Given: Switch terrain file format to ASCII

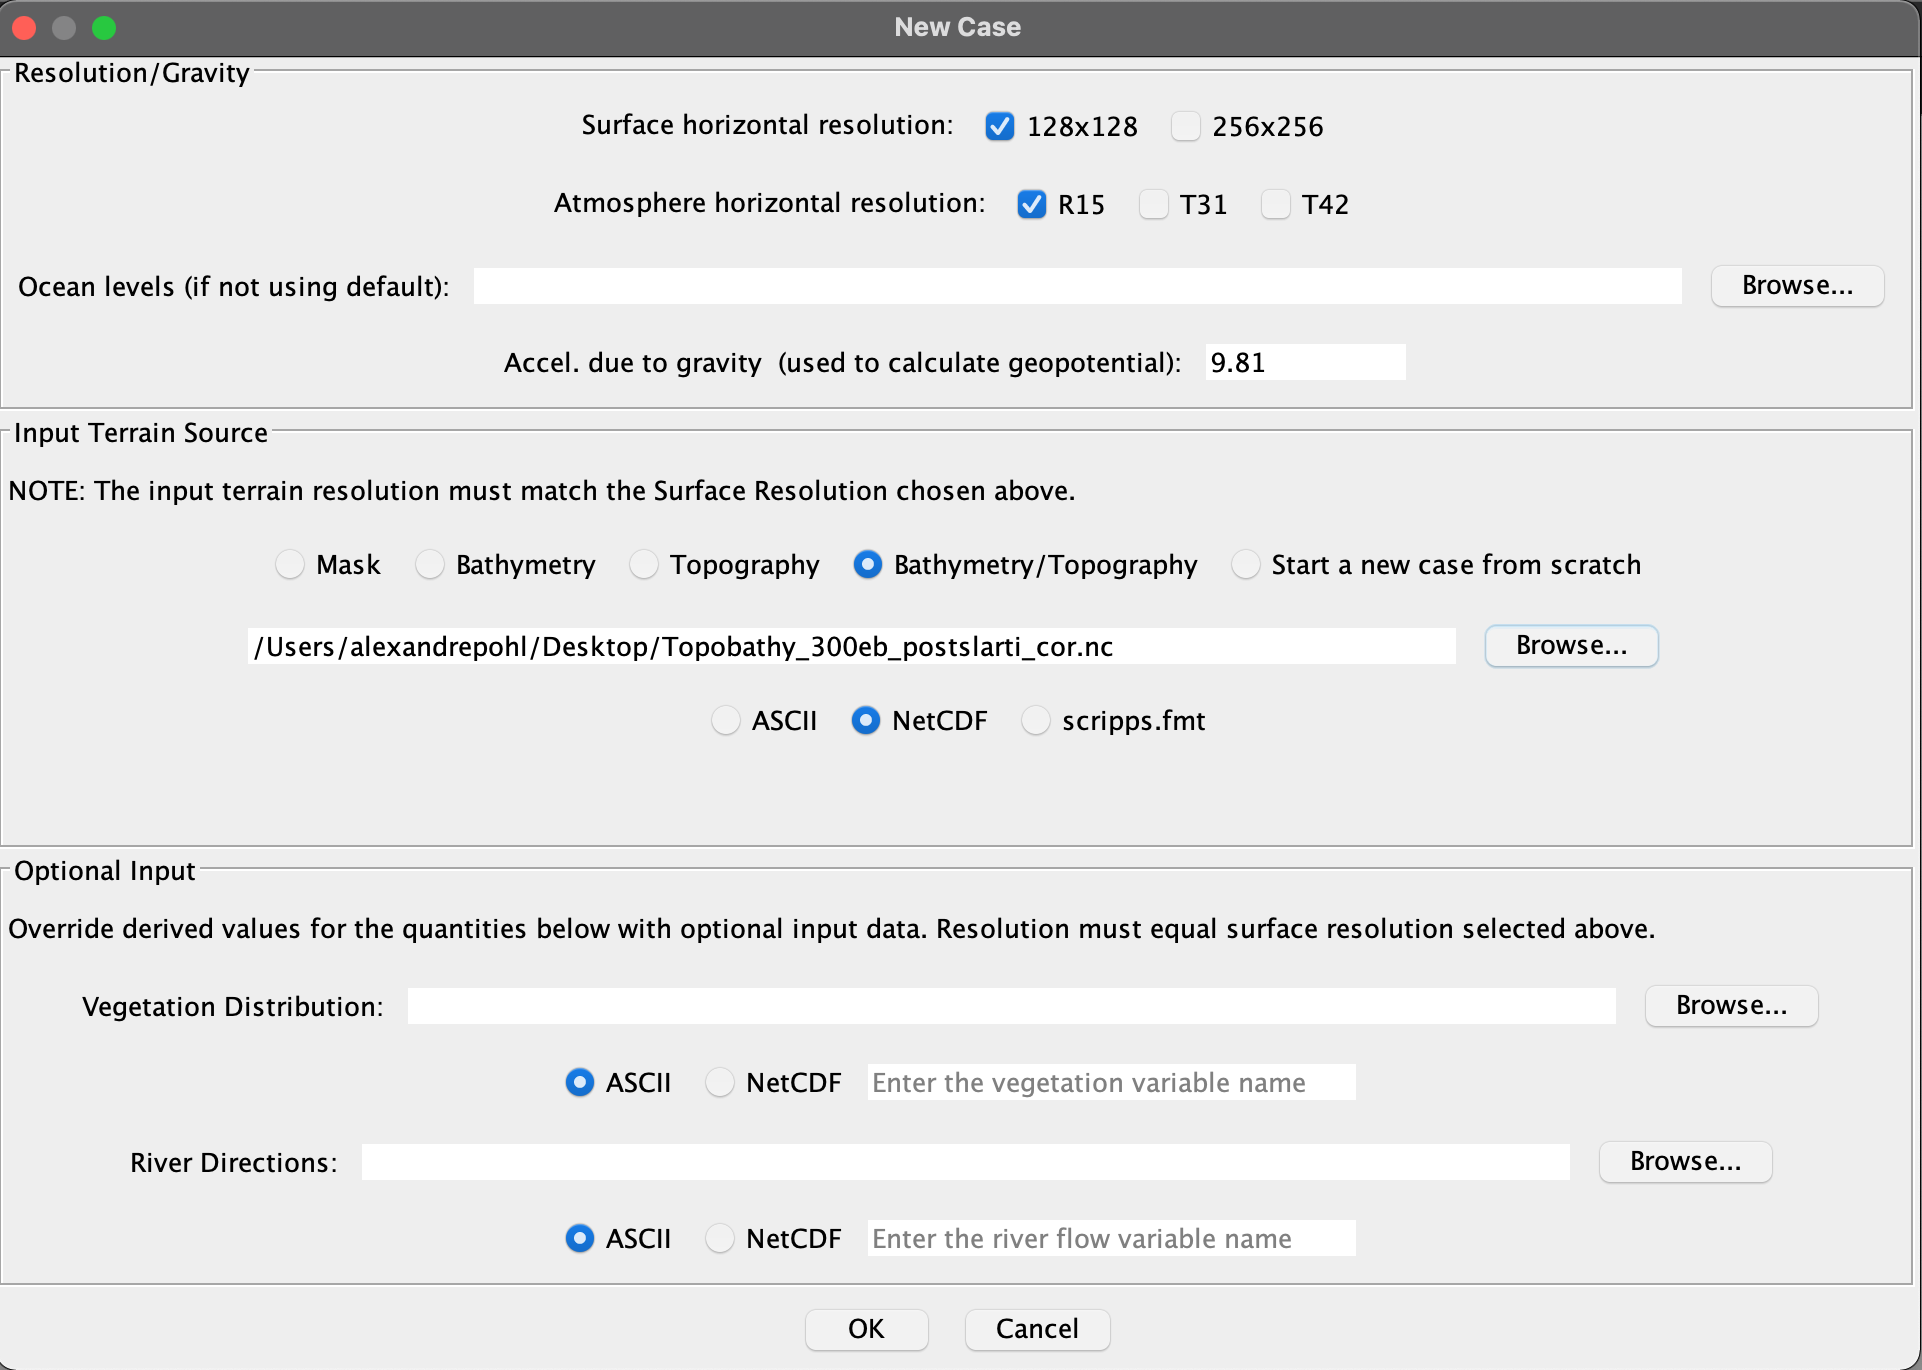Looking at the screenshot, I should pos(726,720).
